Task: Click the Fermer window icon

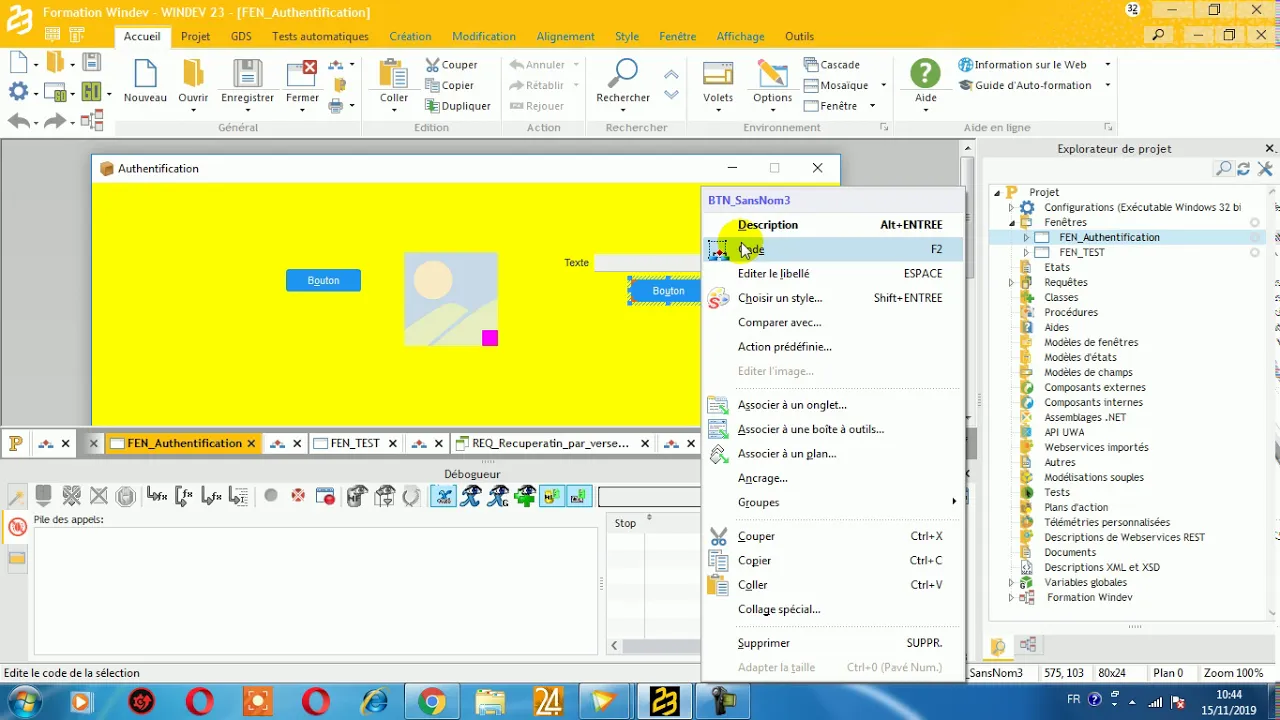Action: (302, 74)
